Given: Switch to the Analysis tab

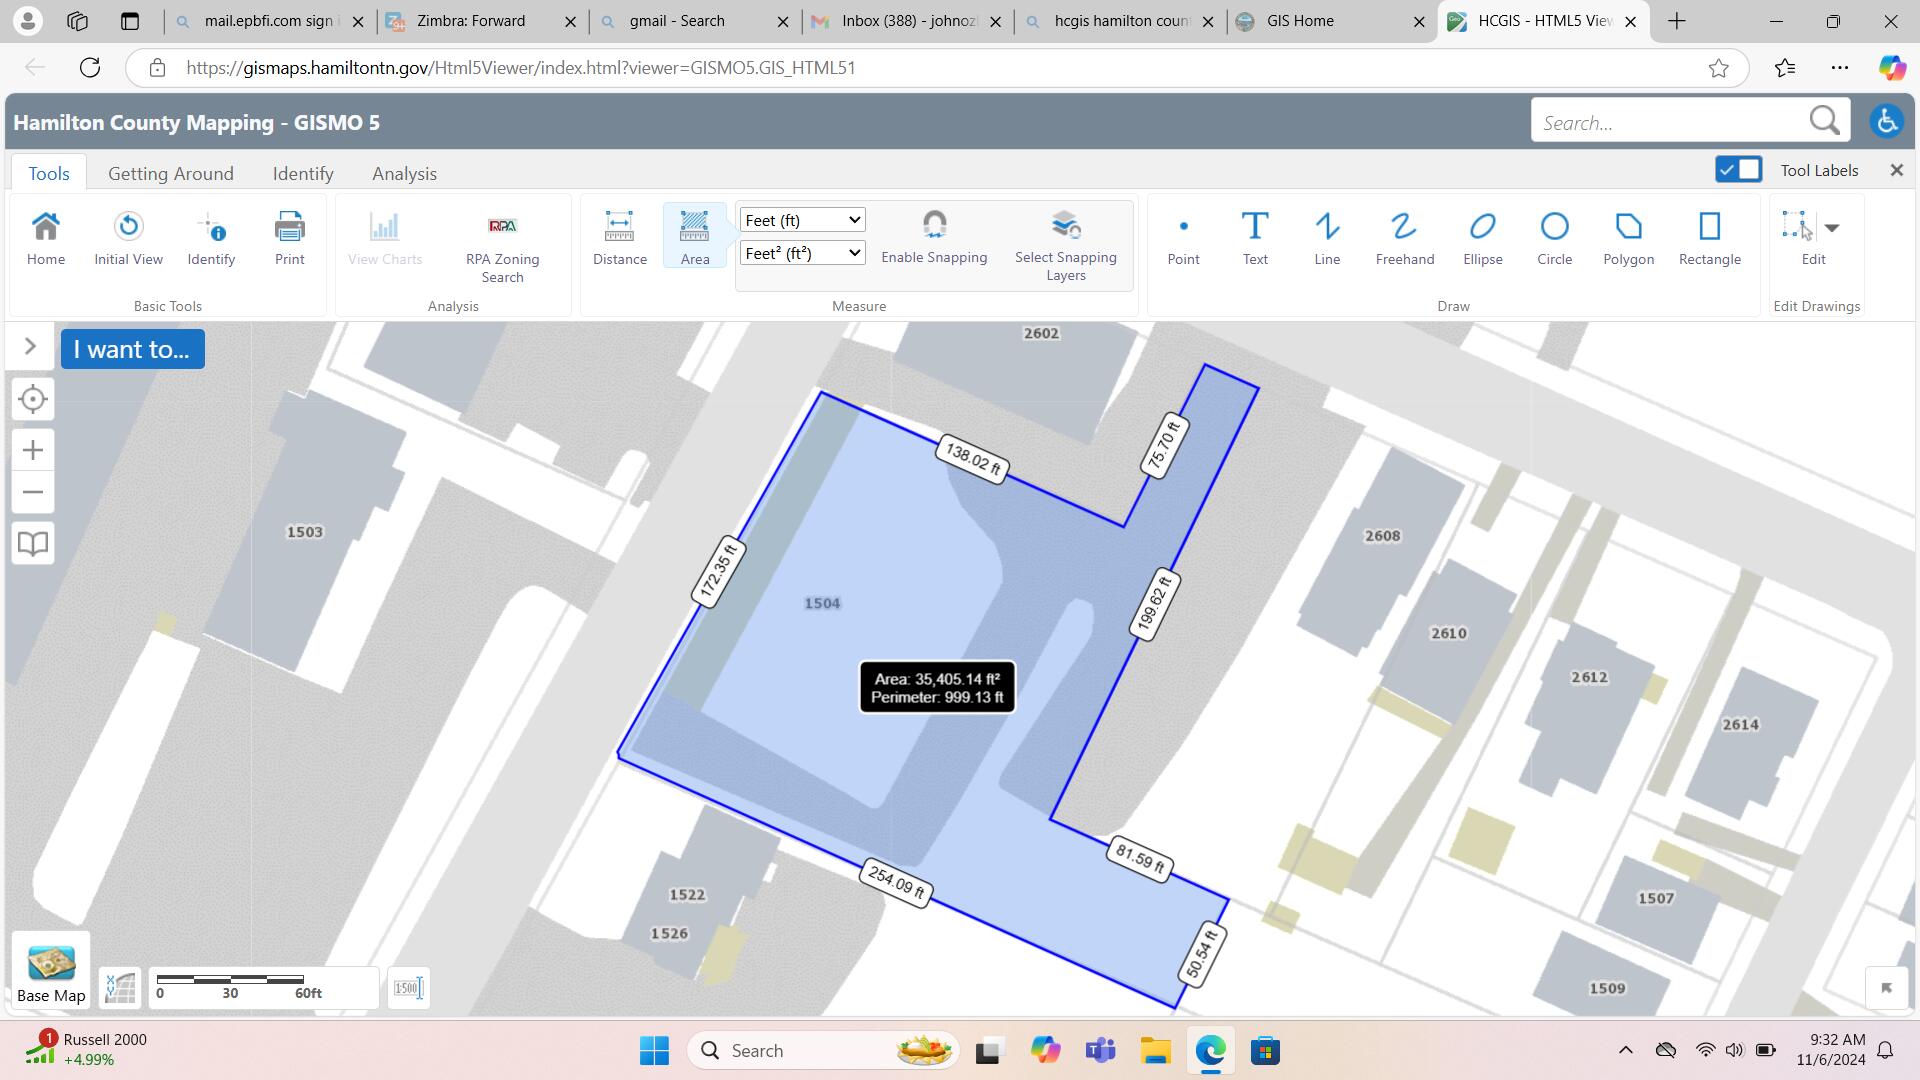Looking at the screenshot, I should pyautogui.click(x=404, y=173).
